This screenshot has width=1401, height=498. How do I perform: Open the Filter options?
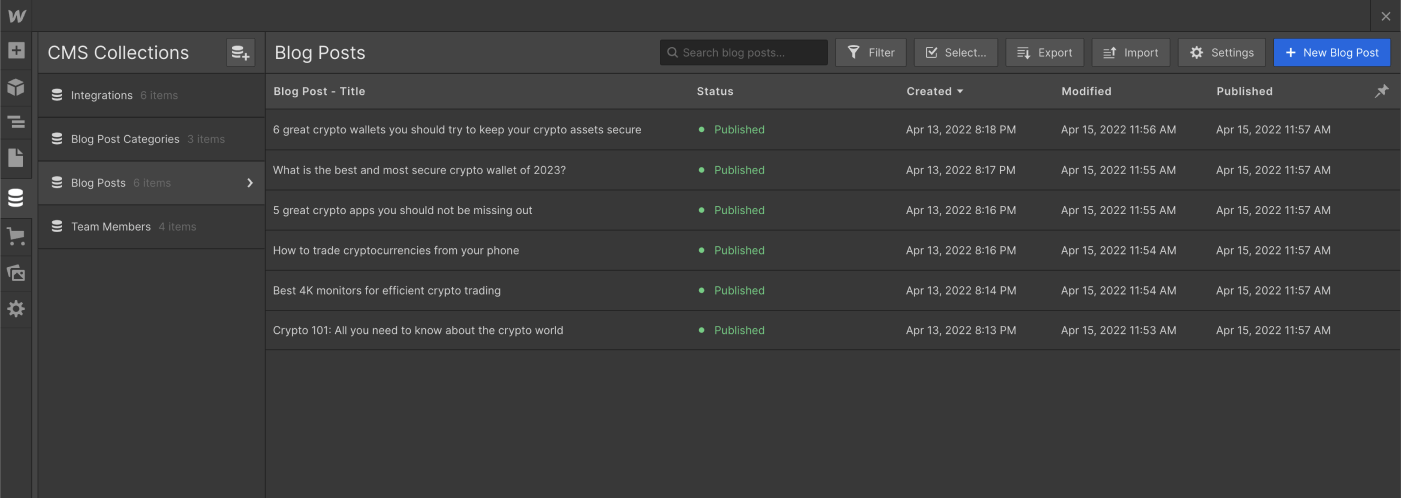tap(871, 53)
